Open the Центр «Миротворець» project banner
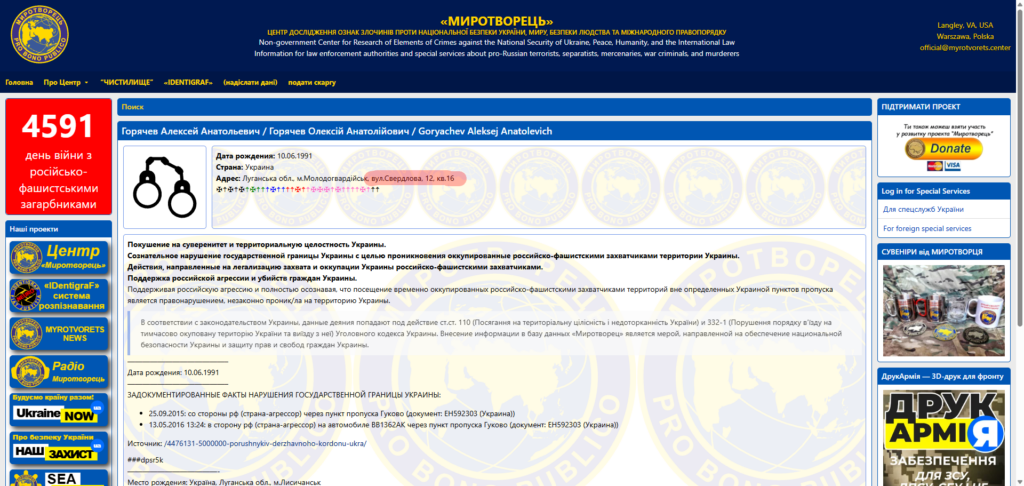Viewport: 1024px width, 486px height. point(59,257)
